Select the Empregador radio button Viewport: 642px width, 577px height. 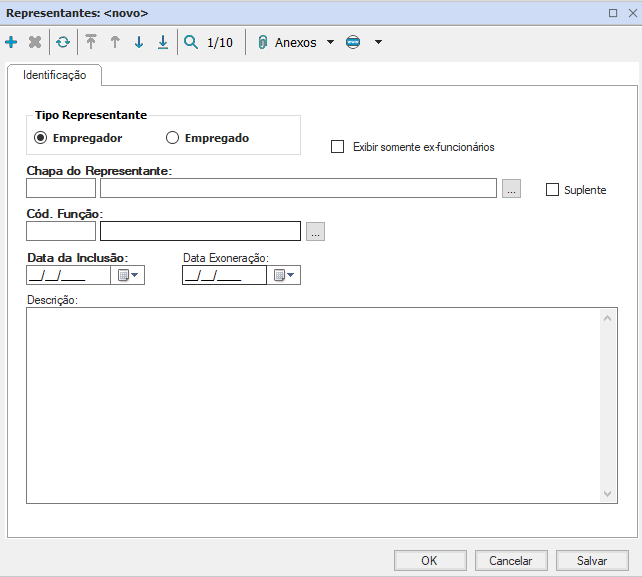point(41,138)
